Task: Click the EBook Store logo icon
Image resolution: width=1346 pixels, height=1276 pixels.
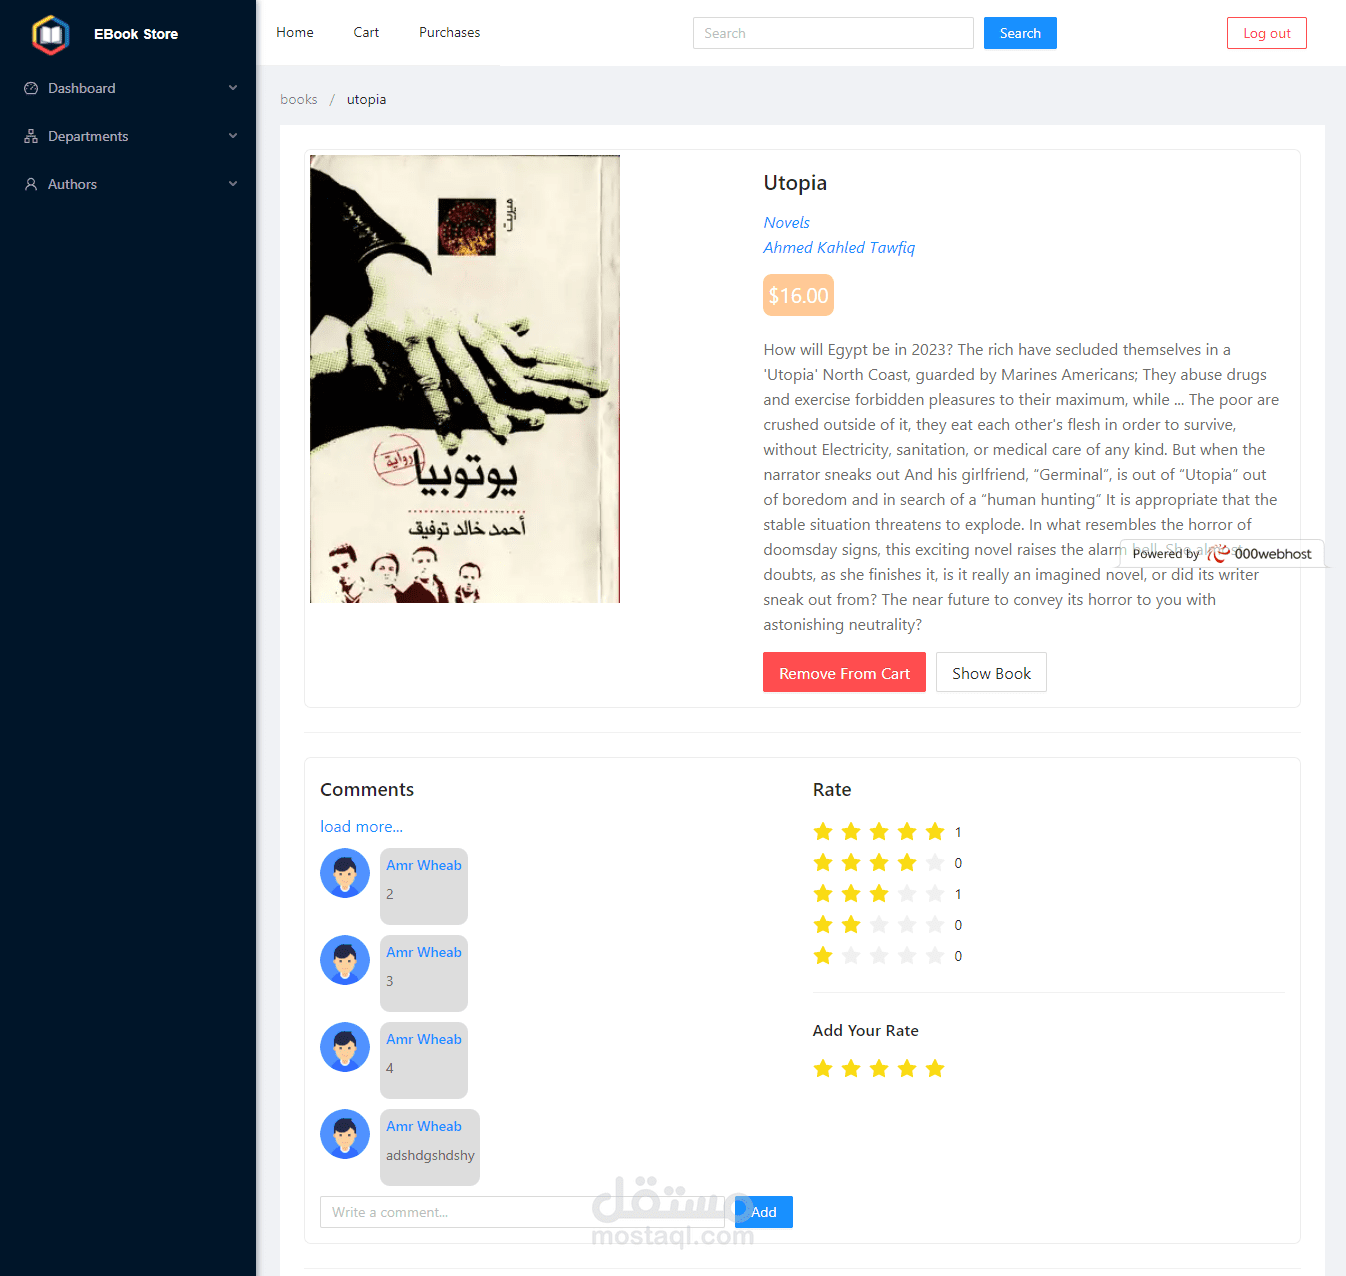Action: (50, 35)
